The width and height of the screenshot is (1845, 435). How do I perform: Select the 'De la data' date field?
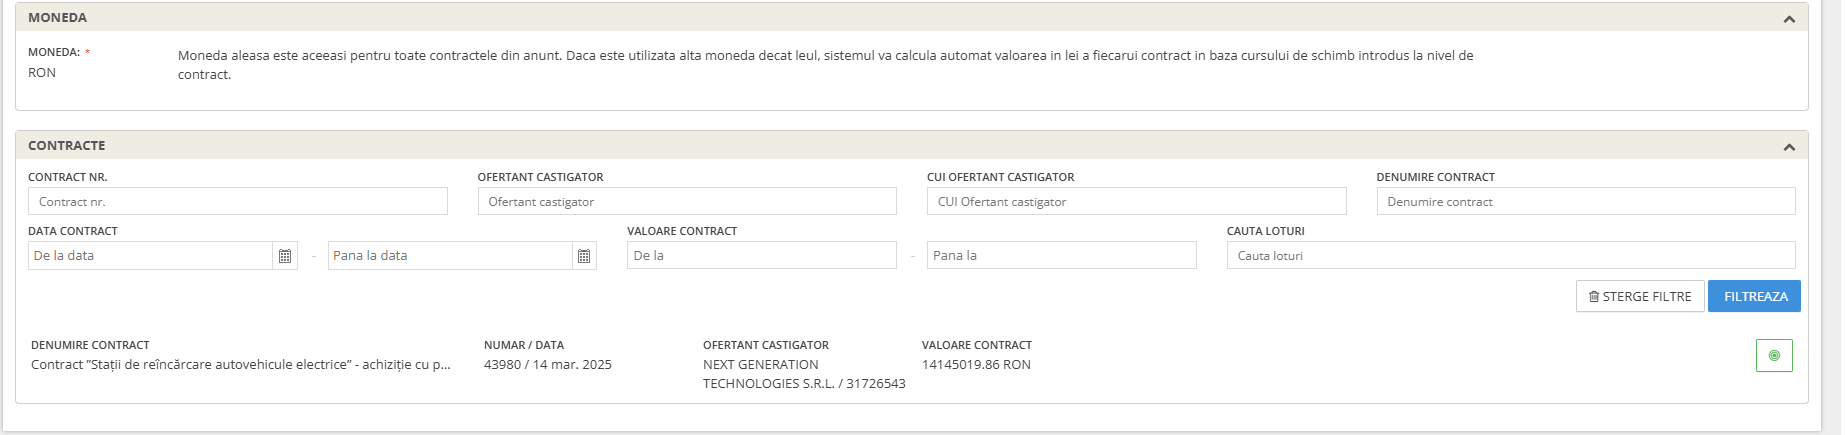(150, 256)
